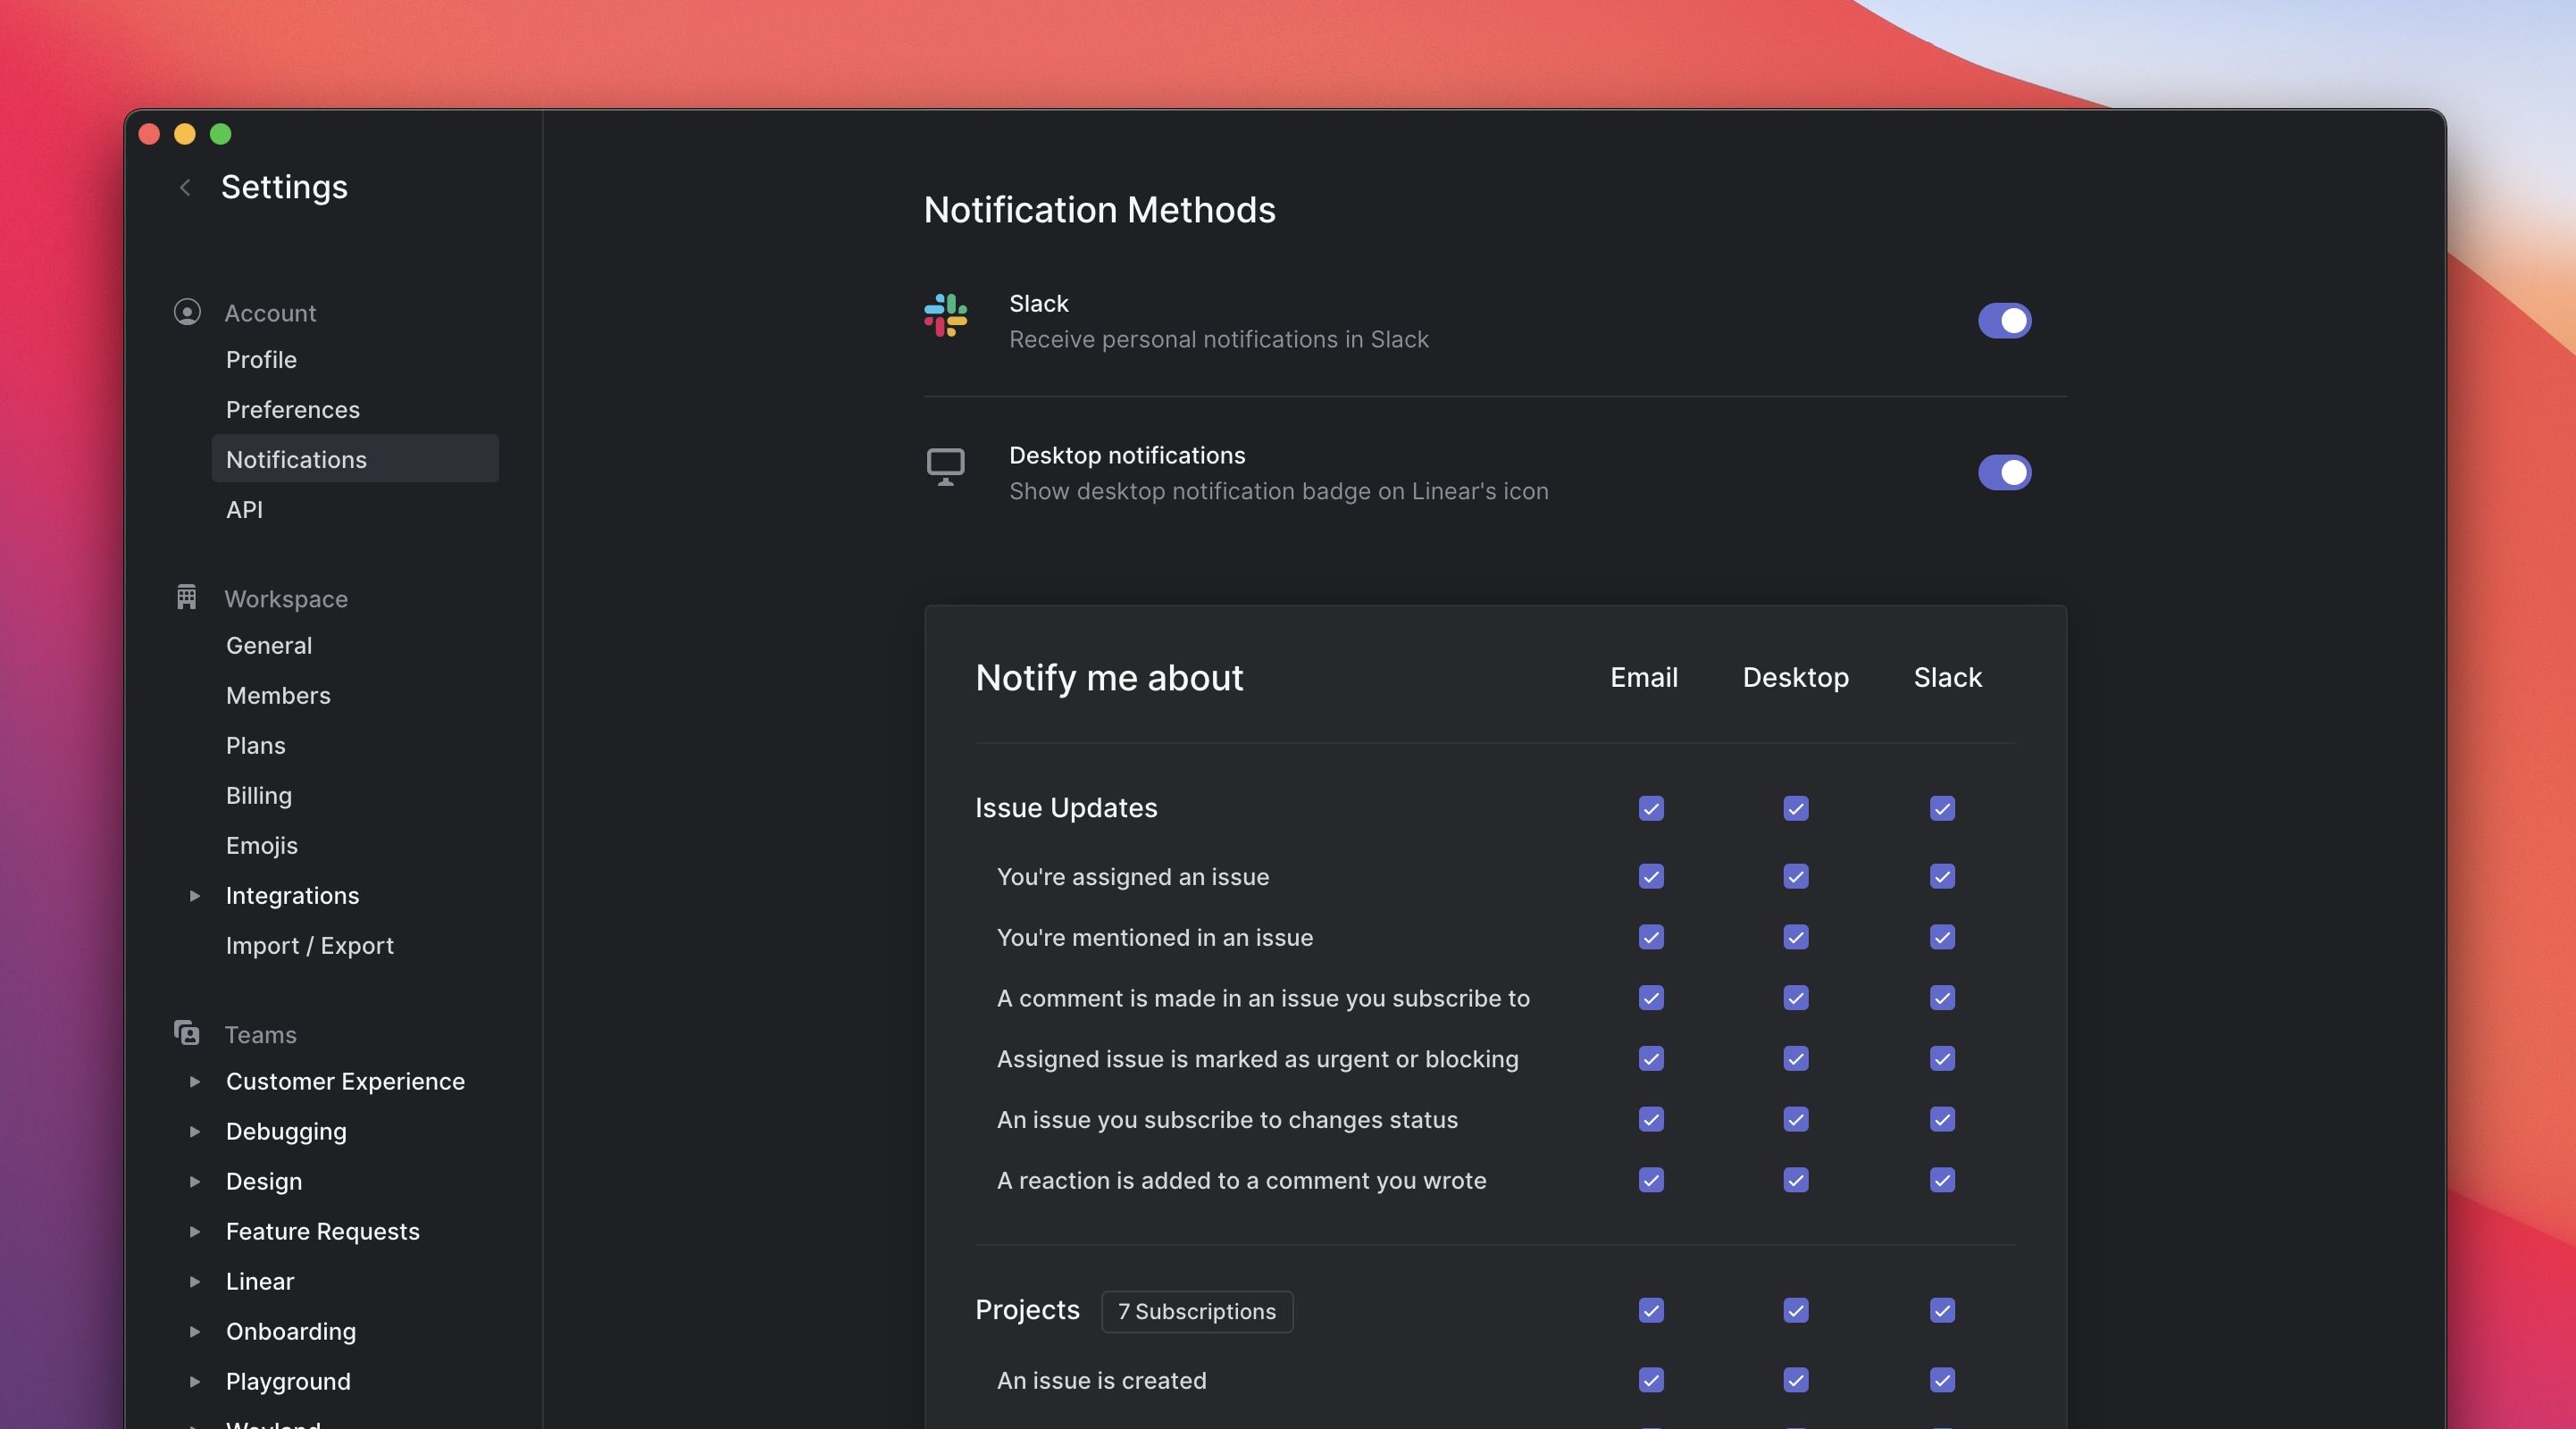
Task: Uncheck Email for You're assigned an issue
Action: pyautogui.click(x=1651, y=877)
